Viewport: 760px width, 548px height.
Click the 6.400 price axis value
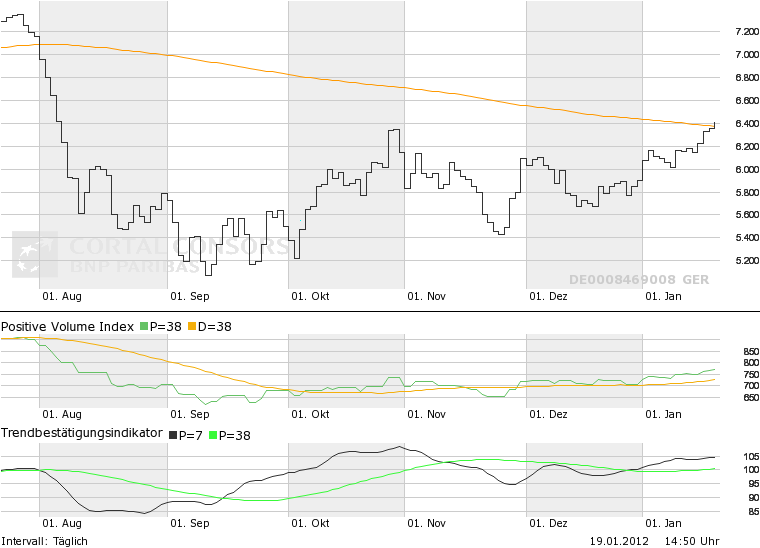pos(747,124)
